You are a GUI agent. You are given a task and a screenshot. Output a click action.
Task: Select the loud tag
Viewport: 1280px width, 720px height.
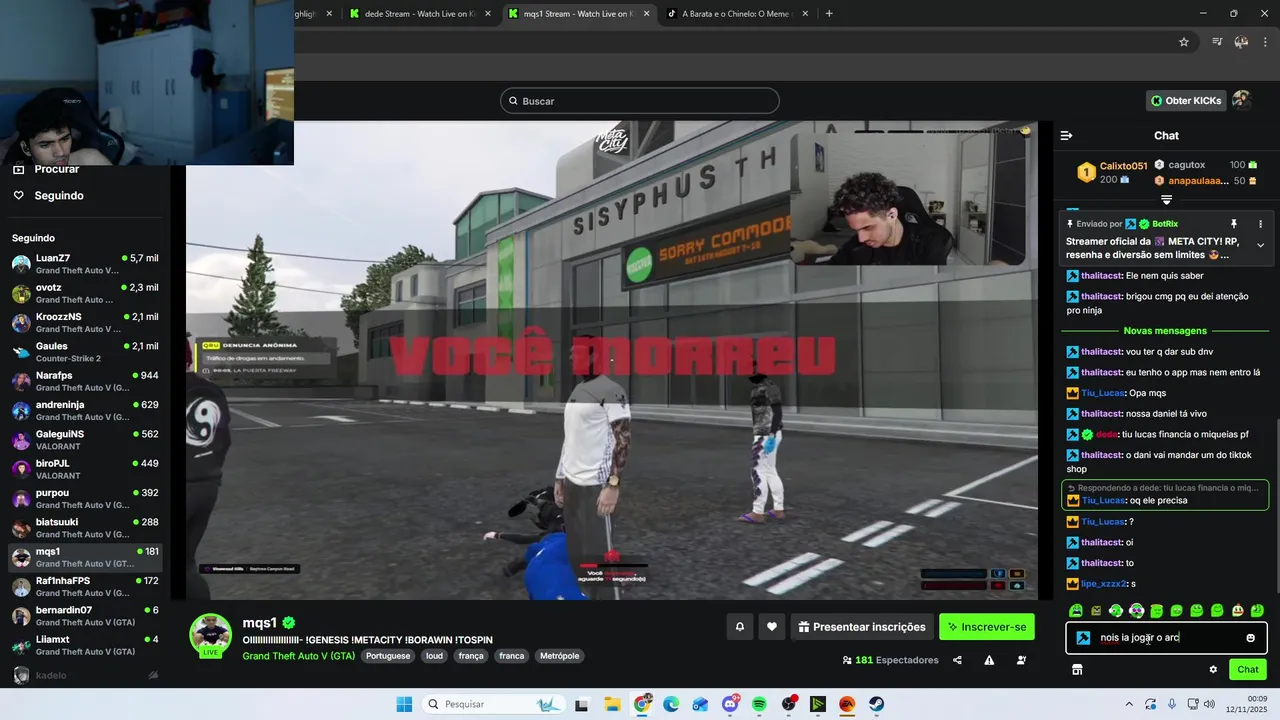pyautogui.click(x=434, y=656)
